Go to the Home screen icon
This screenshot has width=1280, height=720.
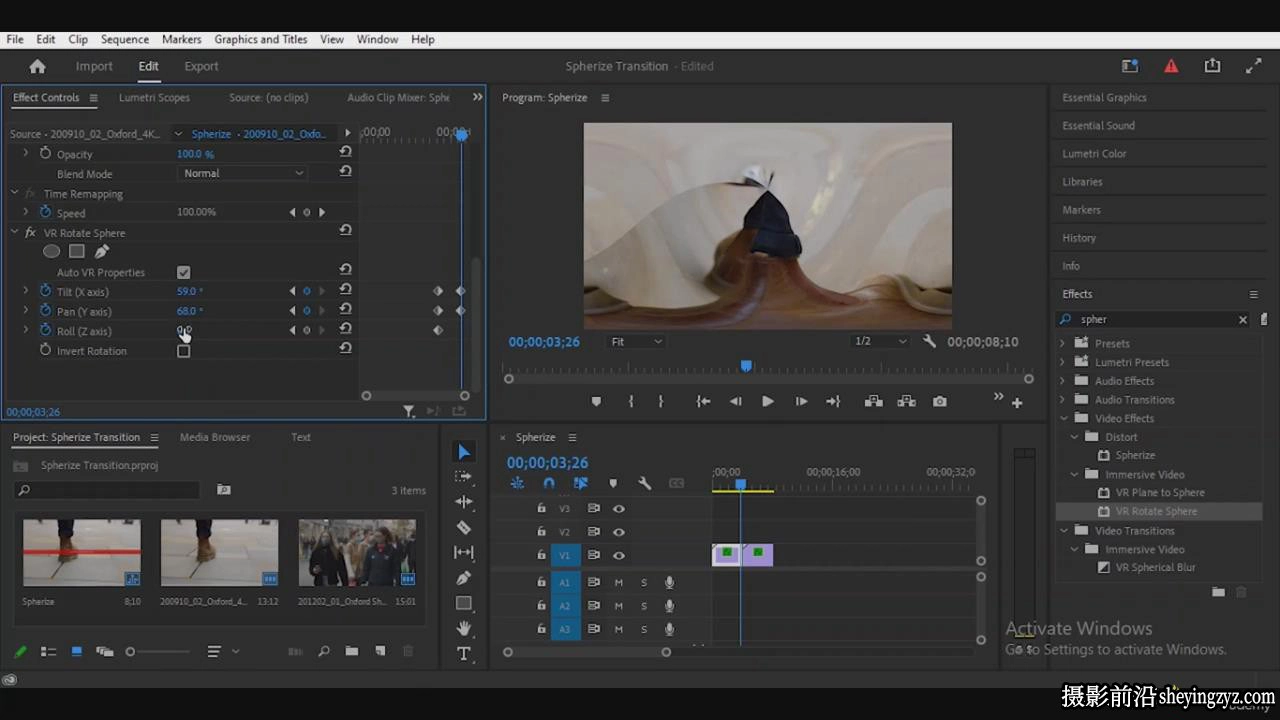pos(37,66)
